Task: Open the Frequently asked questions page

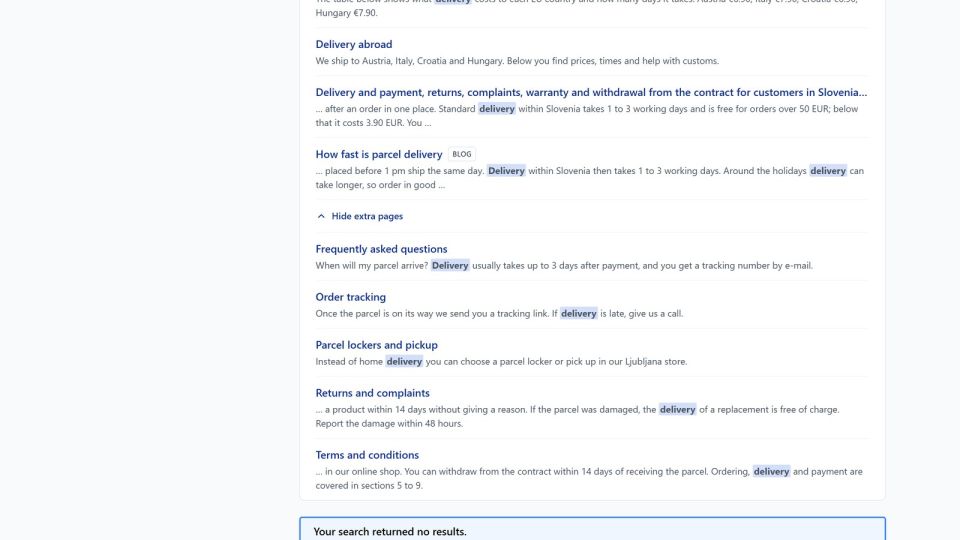Action: (381, 249)
